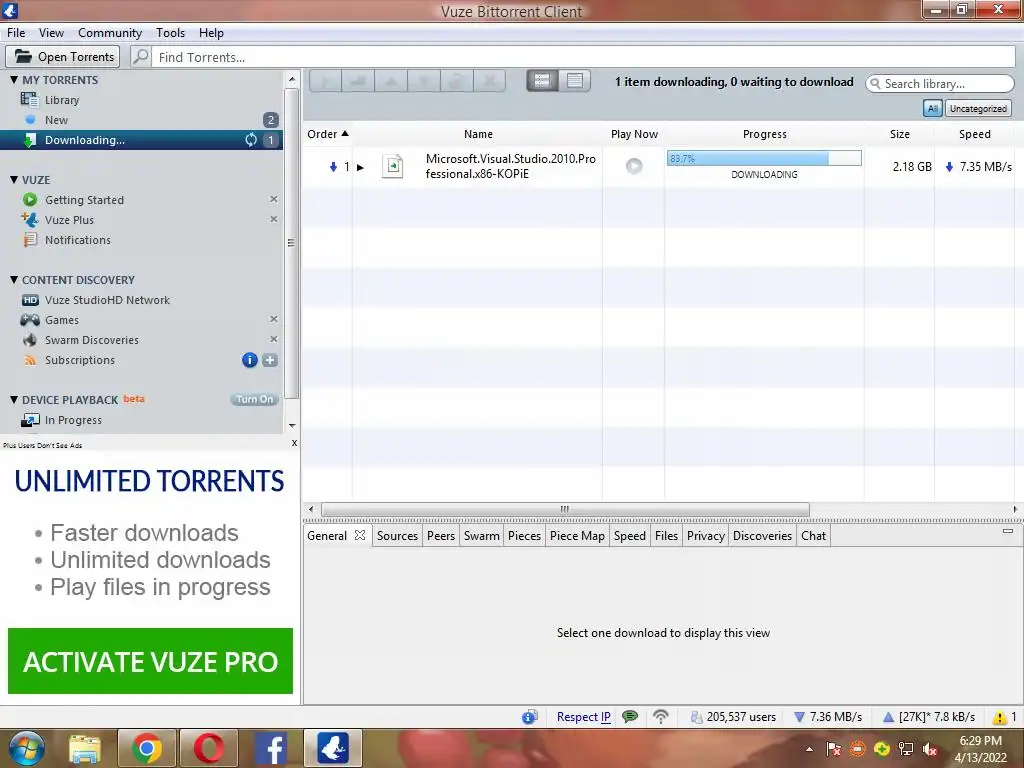This screenshot has width=1024, height=768.
Task: Open Games gamepad icon
Action: [x=29, y=320]
